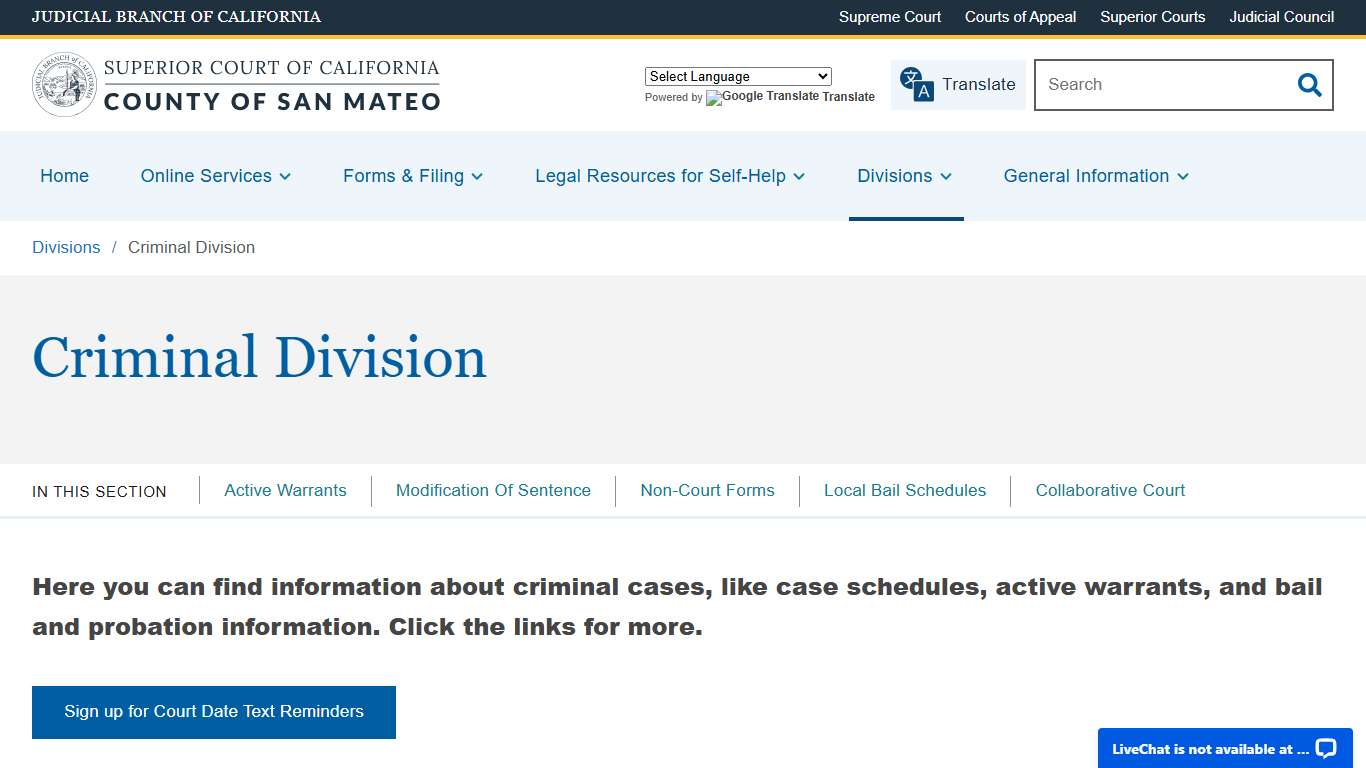Open Legal Resources for Self-Help menu
Image resolution: width=1366 pixels, height=768 pixels.
[x=669, y=176]
